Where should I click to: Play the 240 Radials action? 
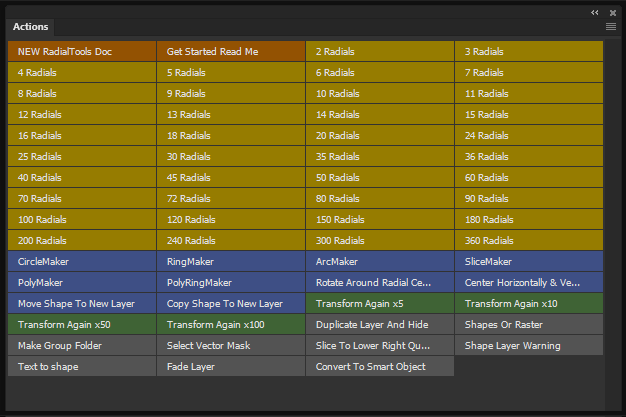click(x=231, y=240)
